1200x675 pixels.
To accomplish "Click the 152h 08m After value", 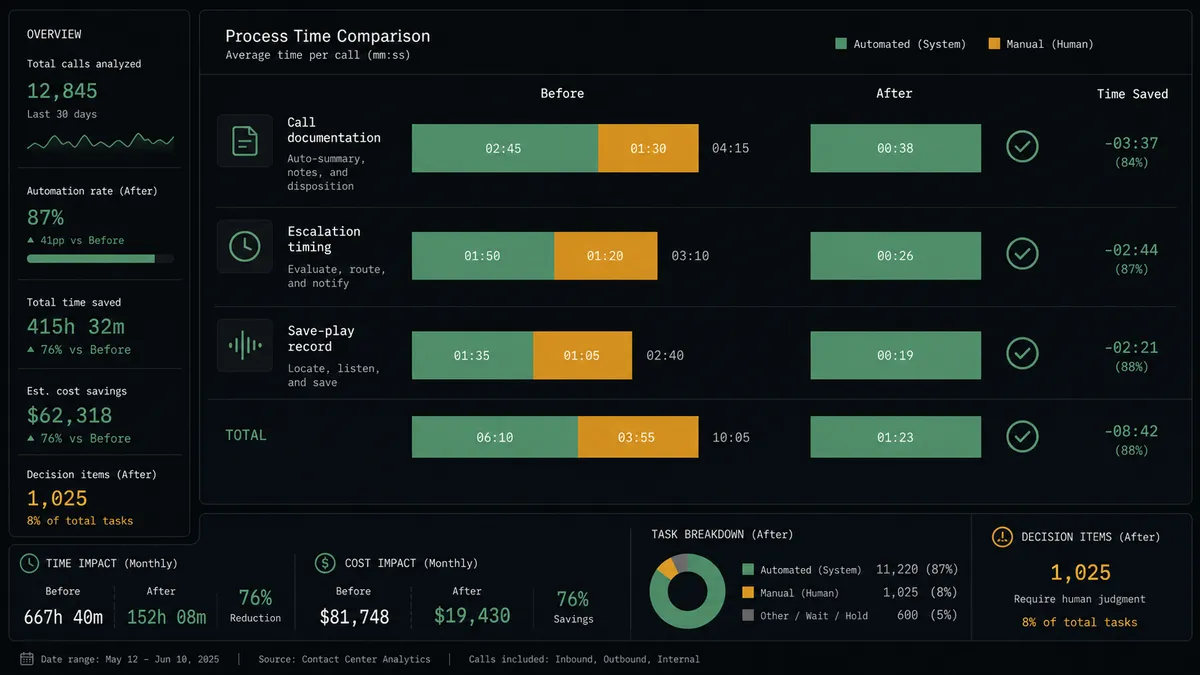I will (x=166, y=617).
